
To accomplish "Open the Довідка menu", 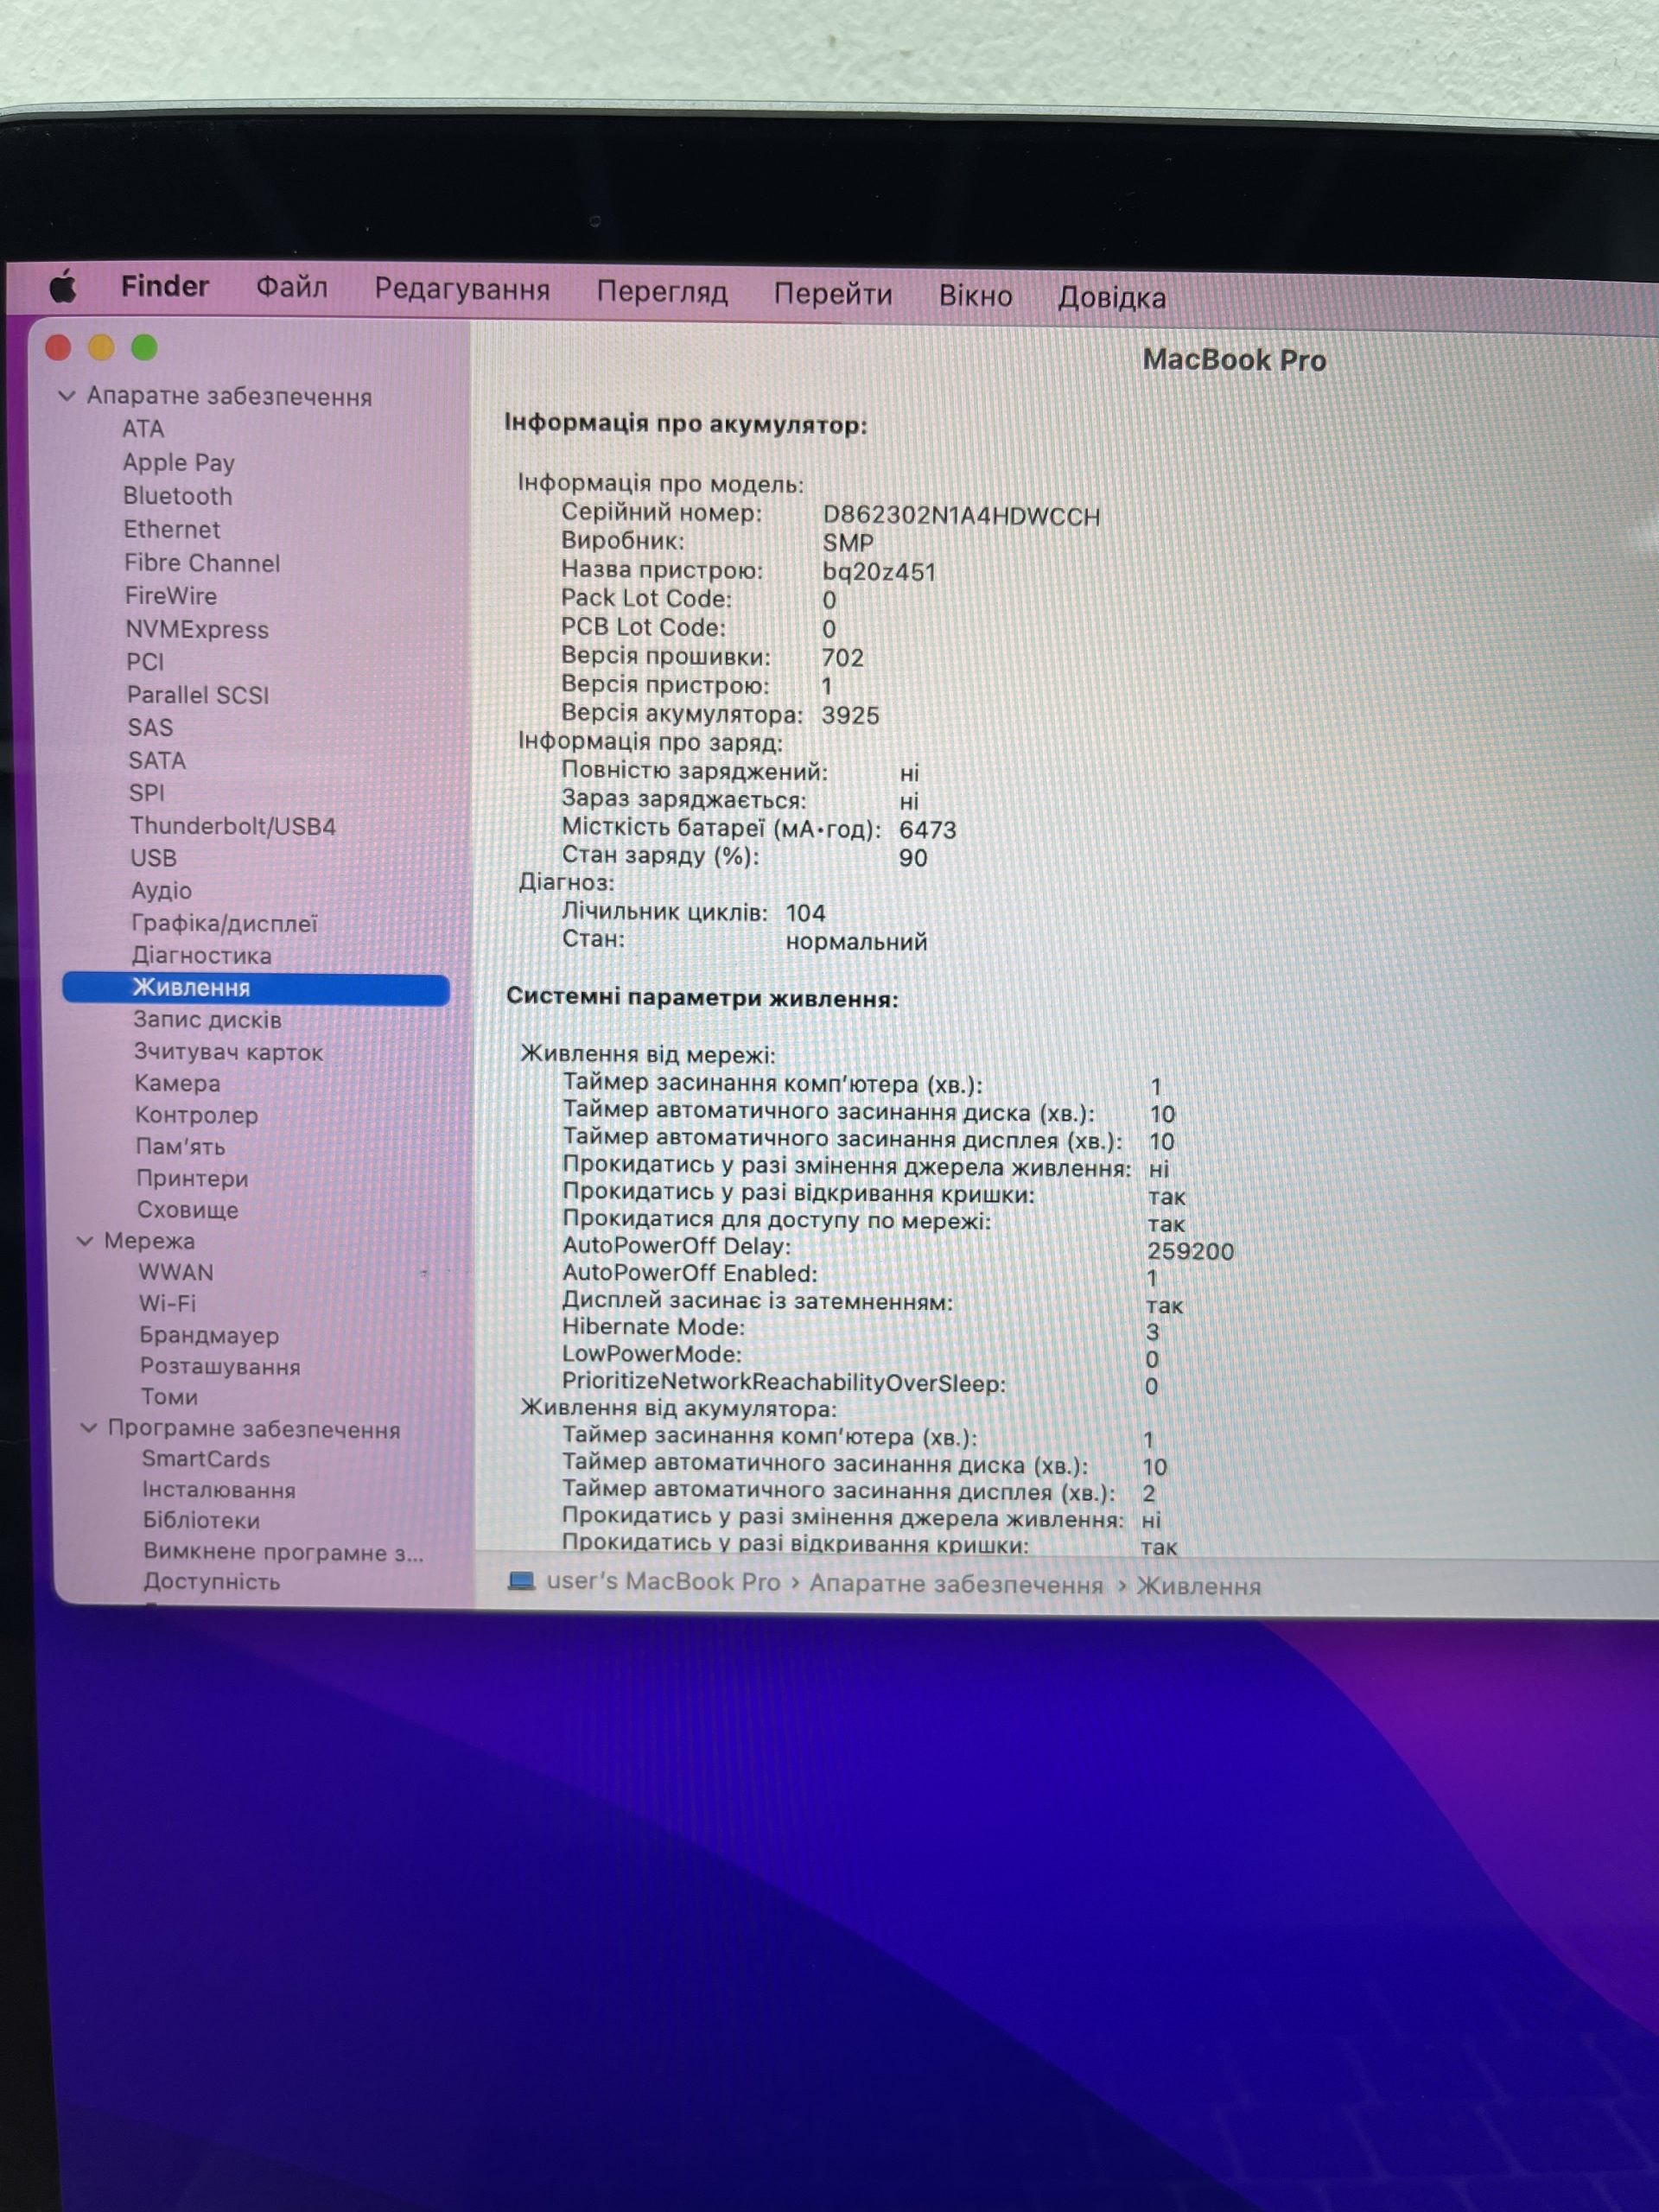I will tap(1112, 299).
